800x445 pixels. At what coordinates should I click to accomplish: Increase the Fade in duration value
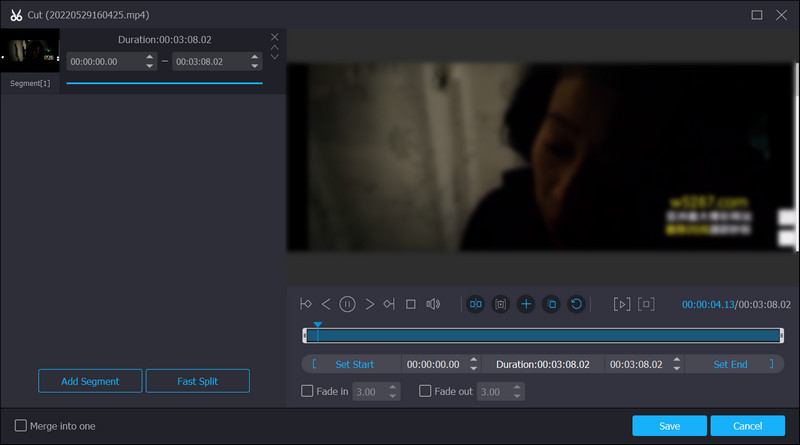(393, 388)
